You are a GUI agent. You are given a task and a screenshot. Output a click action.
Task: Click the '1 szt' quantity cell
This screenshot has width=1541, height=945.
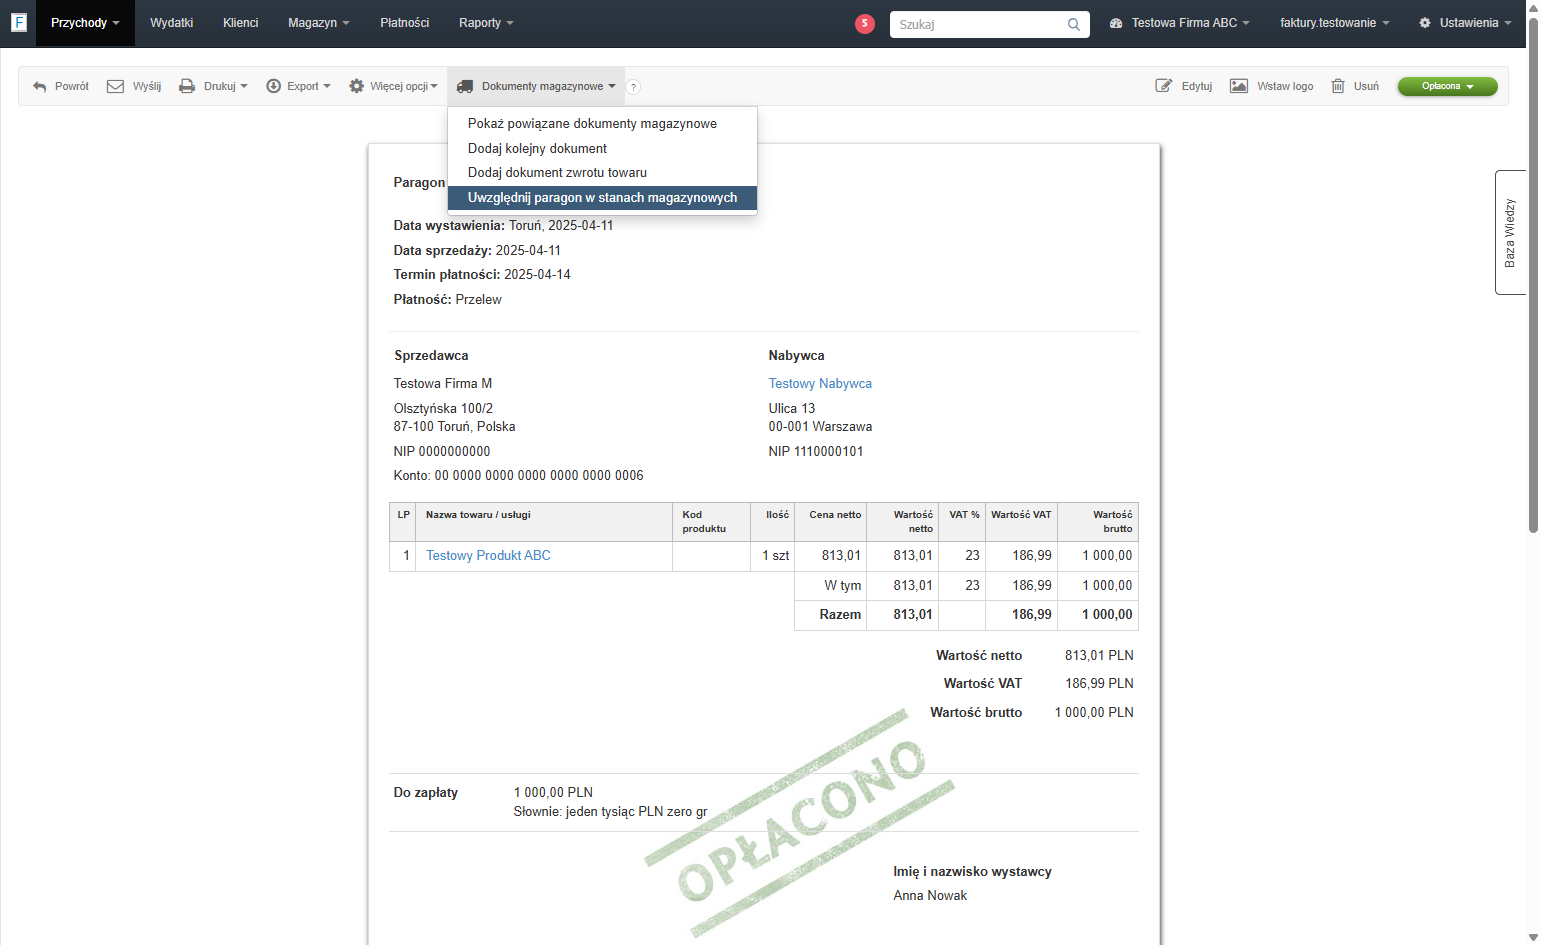pos(775,556)
